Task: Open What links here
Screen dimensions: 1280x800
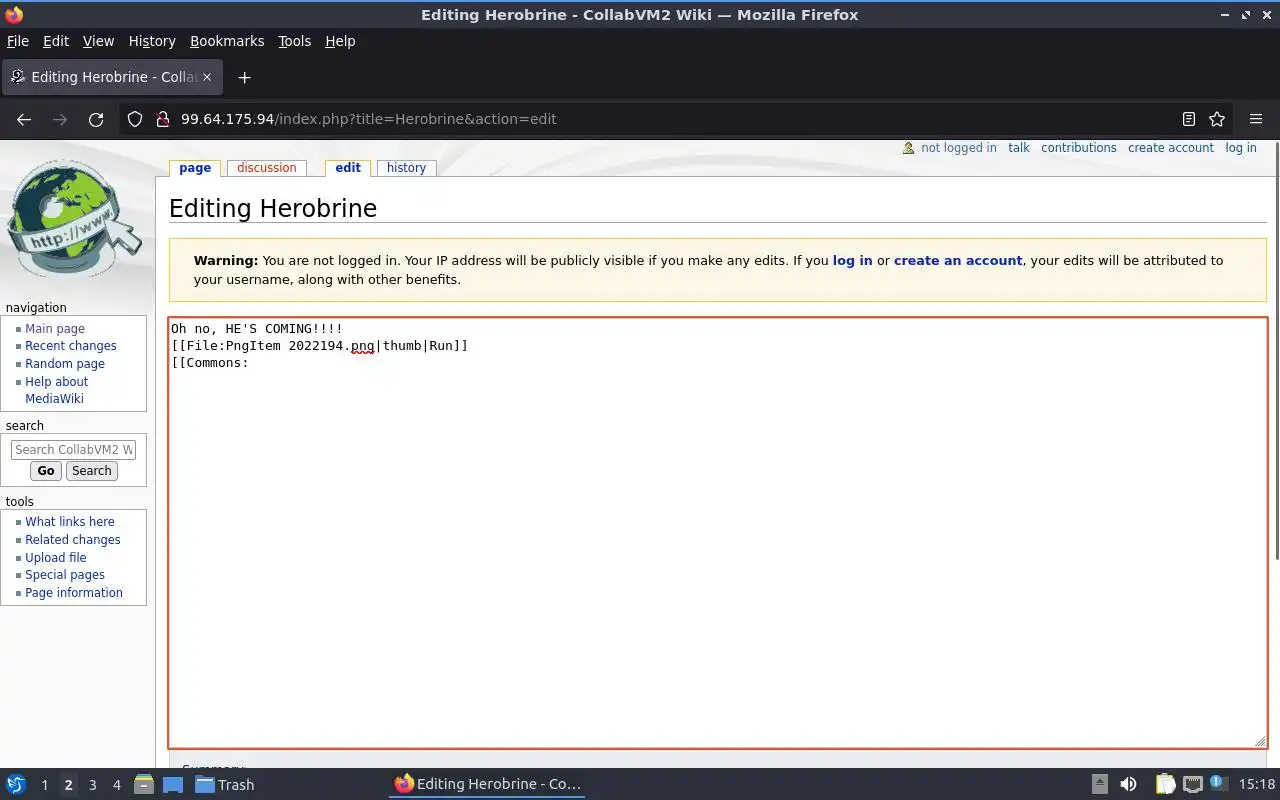Action: pyautogui.click(x=70, y=522)
